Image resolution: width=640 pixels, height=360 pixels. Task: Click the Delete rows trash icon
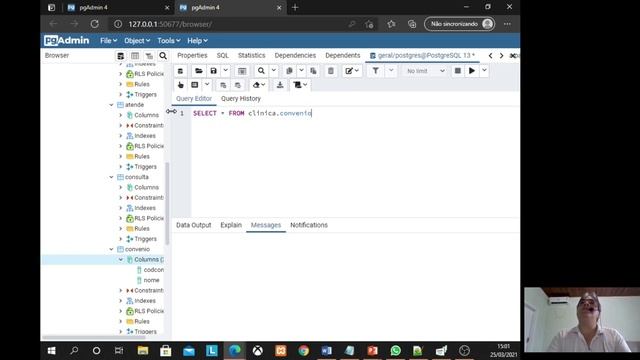(331, 71)
